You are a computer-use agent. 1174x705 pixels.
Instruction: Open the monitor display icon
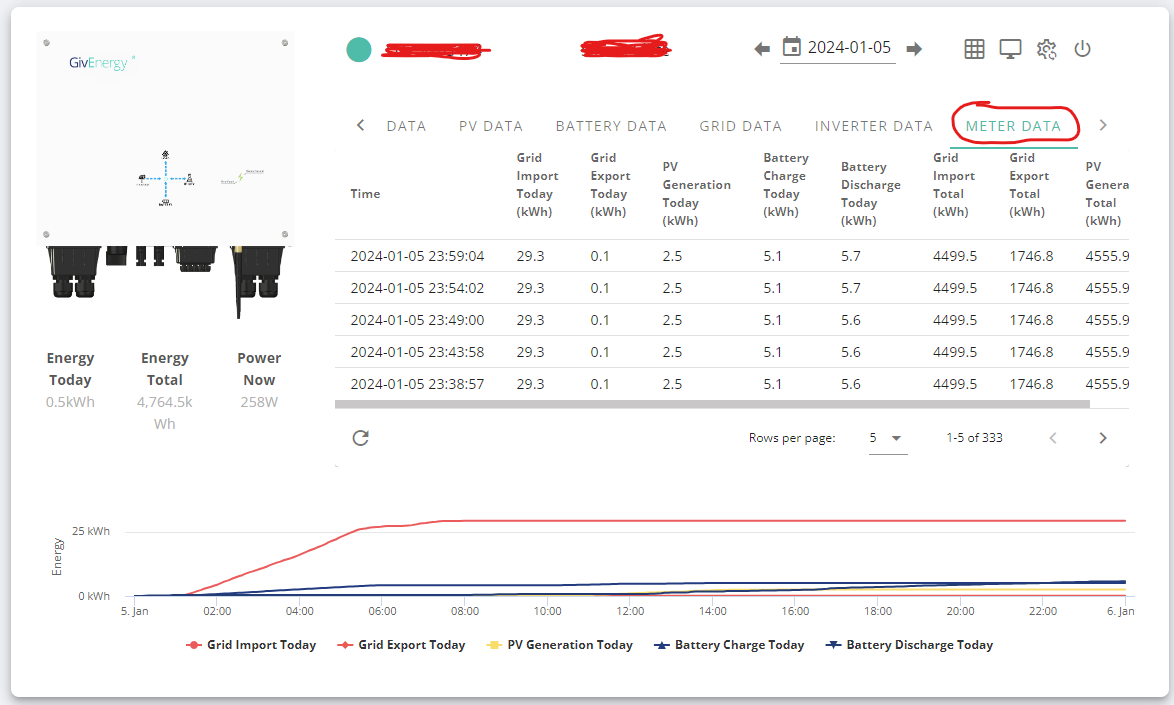tap(1010, 49)
